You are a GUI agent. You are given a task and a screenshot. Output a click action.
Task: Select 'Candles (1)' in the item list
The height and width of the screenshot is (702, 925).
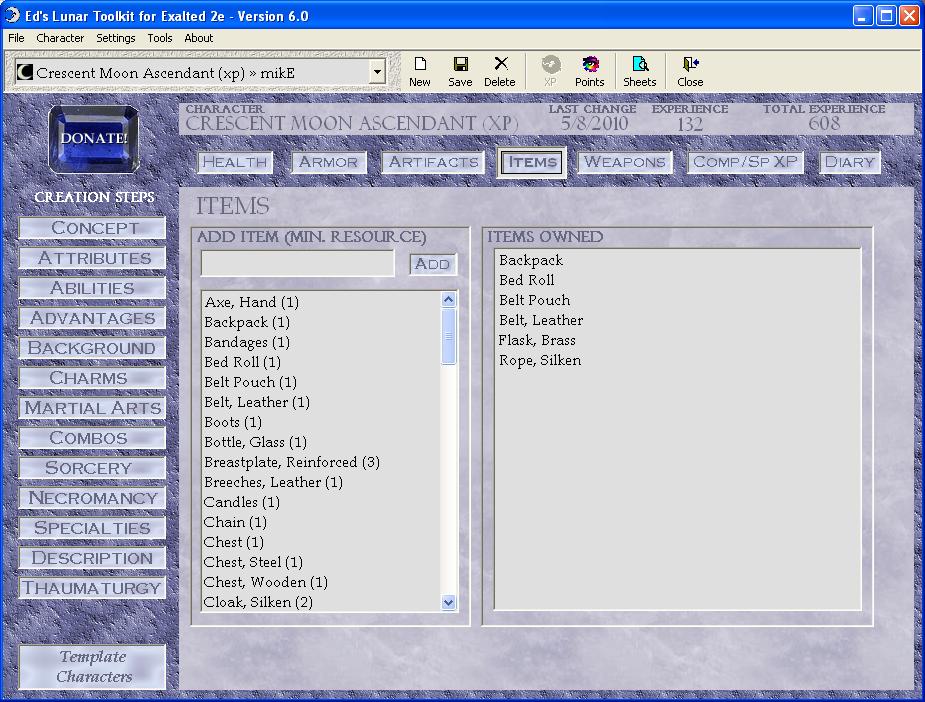(242, 503)
